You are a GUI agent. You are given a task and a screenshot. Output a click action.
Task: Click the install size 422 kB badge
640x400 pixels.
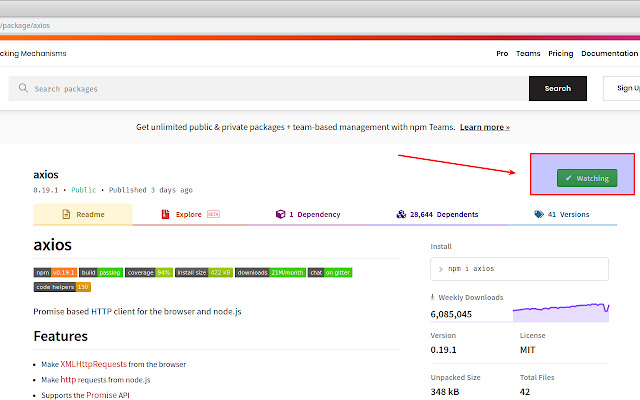pyautogui.click(x=204, y=272)
